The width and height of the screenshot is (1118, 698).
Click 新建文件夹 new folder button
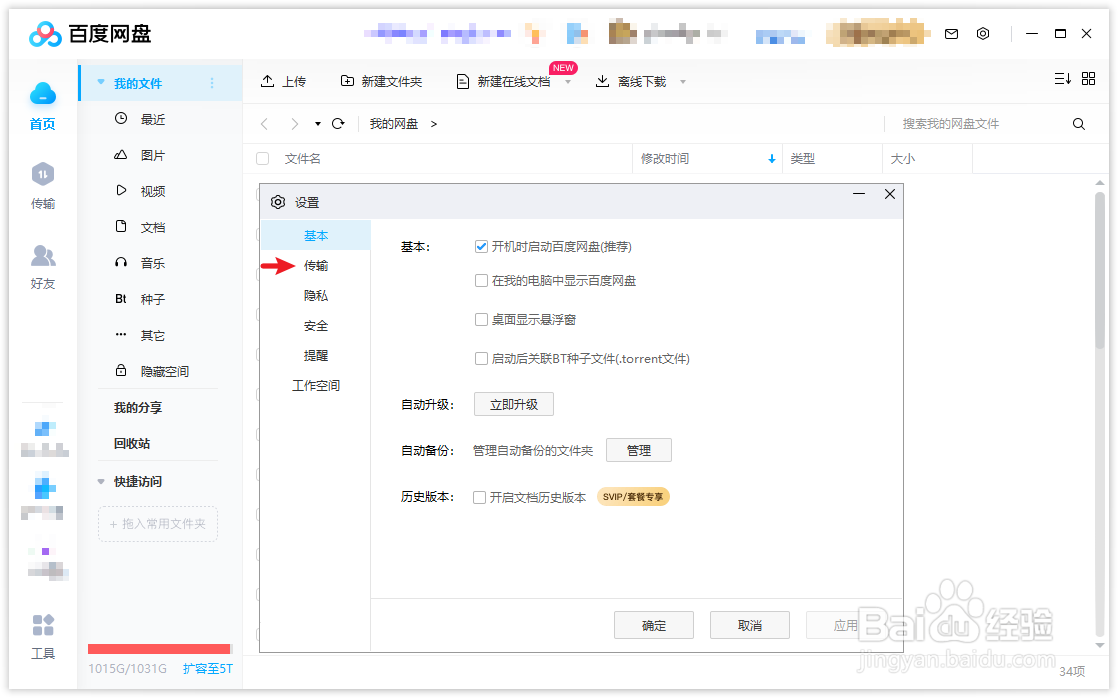tap(381, 81)
